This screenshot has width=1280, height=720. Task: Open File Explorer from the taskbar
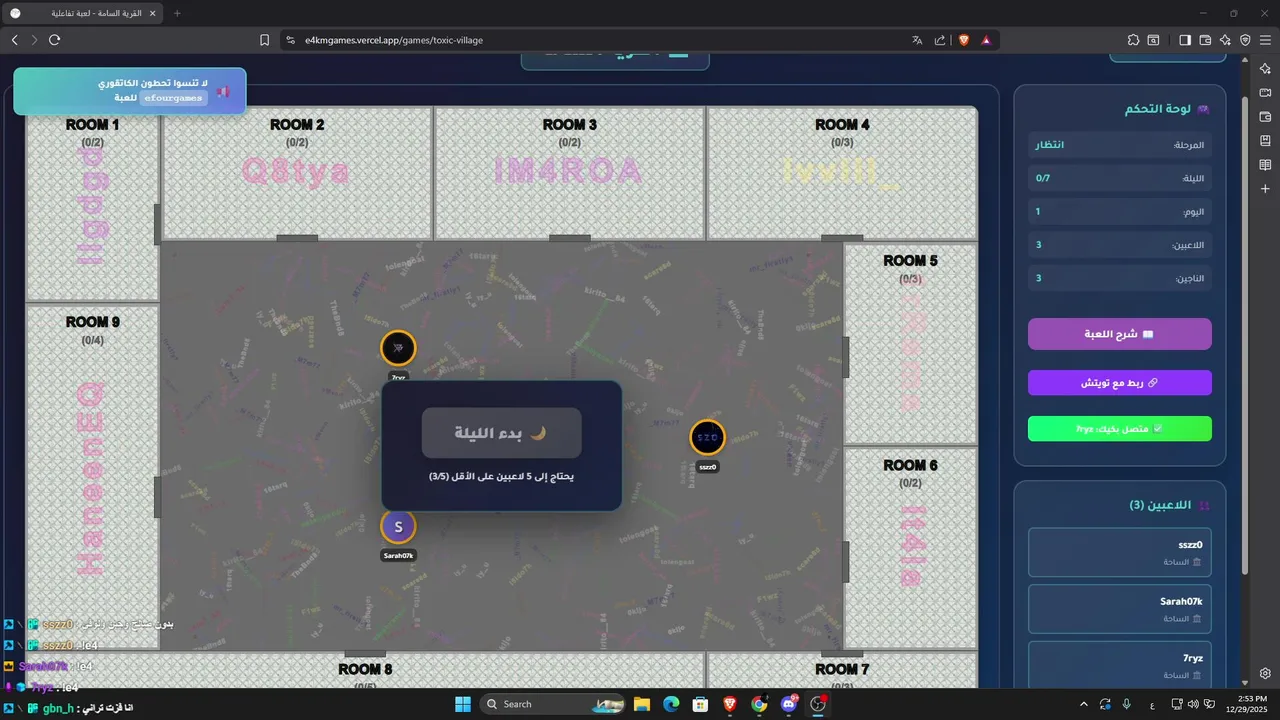pyautogui.click(x=642, y=704)
